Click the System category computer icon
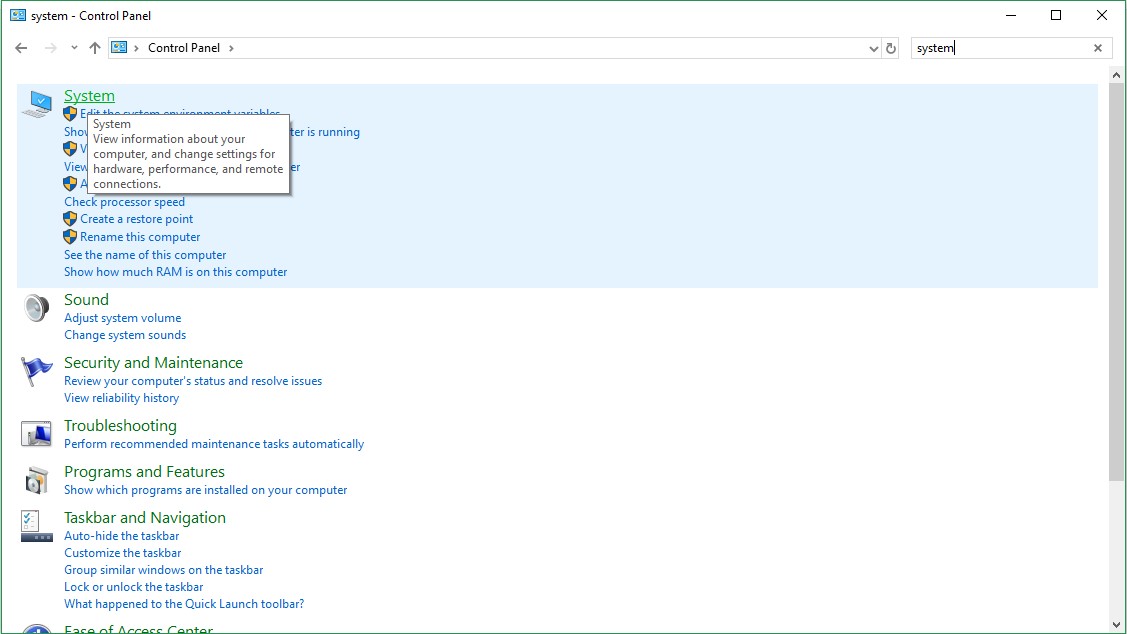The width and height of the screenshot is (1127, 634). [x=37, y=103]
